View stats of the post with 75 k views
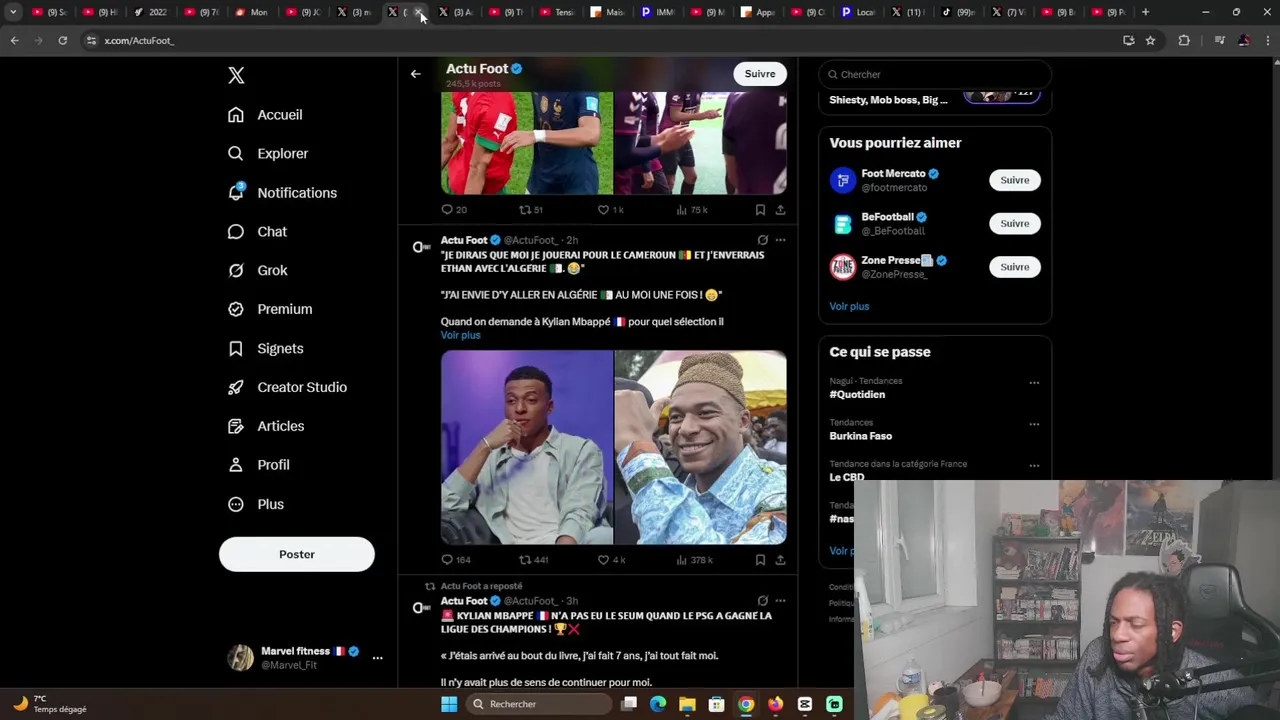The height and width of the screenshot is (720, 1280). tap(692, 210)
